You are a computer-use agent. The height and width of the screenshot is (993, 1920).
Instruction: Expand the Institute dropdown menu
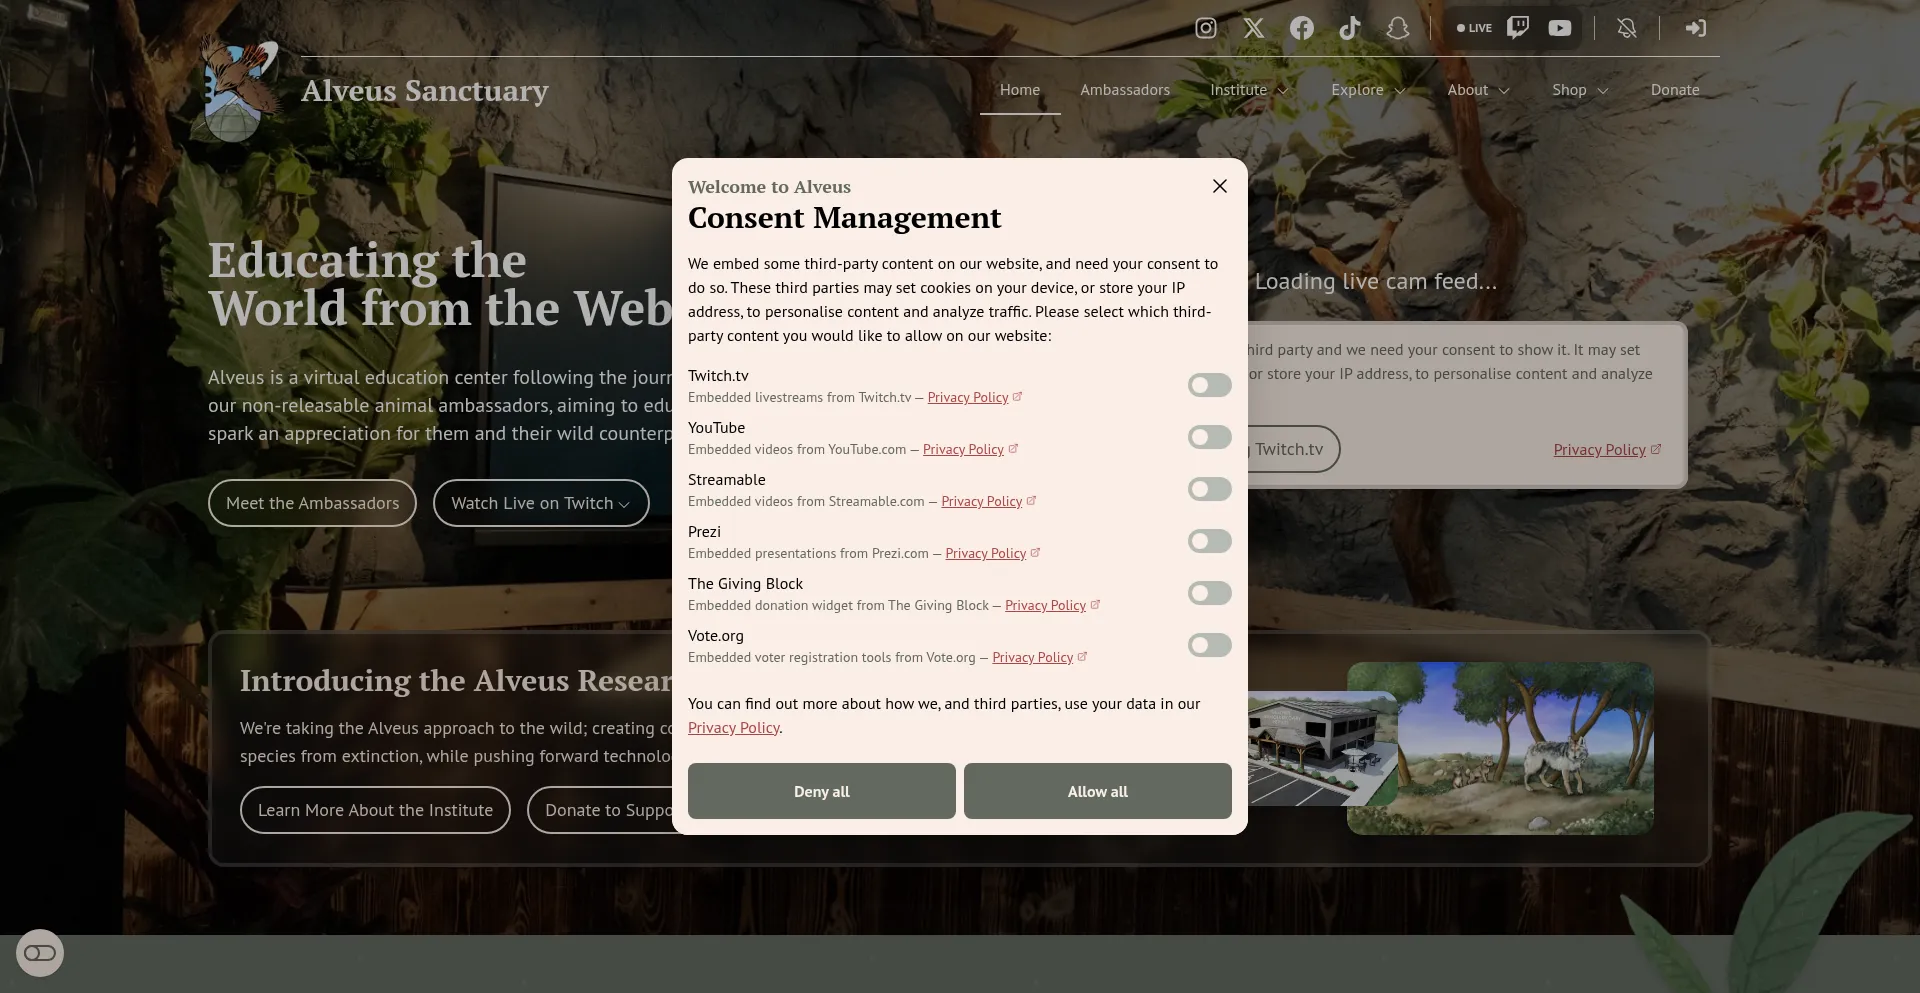tap(1250, 90)
